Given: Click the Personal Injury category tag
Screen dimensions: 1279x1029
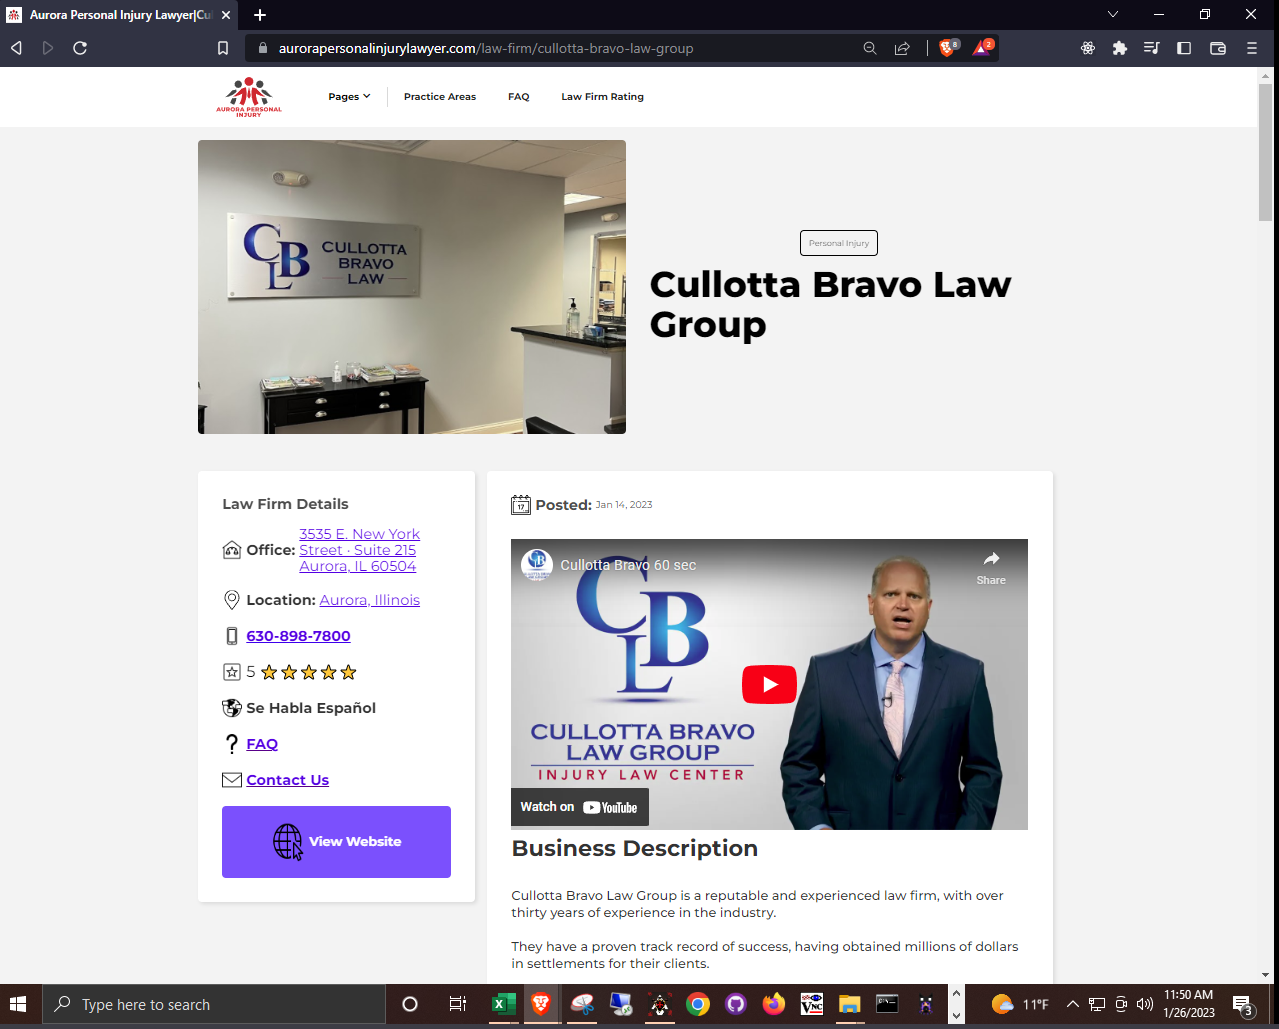Looking at the screenshot, I should pos(839,243).
